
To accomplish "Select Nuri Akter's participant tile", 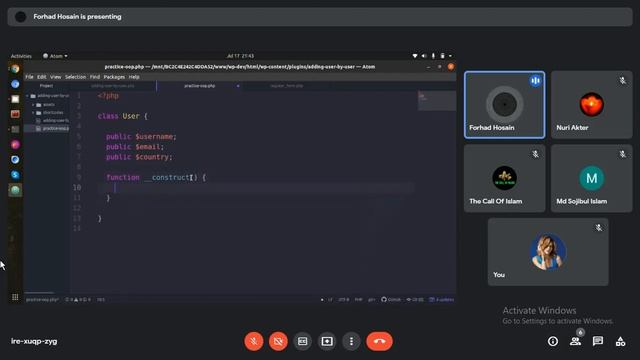I will point(591,105).
